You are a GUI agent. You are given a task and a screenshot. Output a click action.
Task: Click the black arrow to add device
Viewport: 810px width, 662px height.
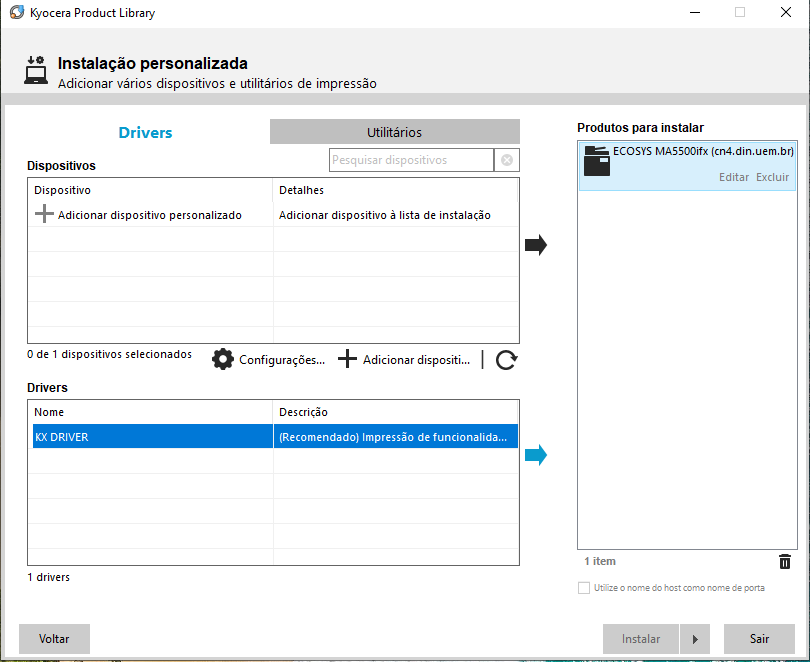(536, 245)
